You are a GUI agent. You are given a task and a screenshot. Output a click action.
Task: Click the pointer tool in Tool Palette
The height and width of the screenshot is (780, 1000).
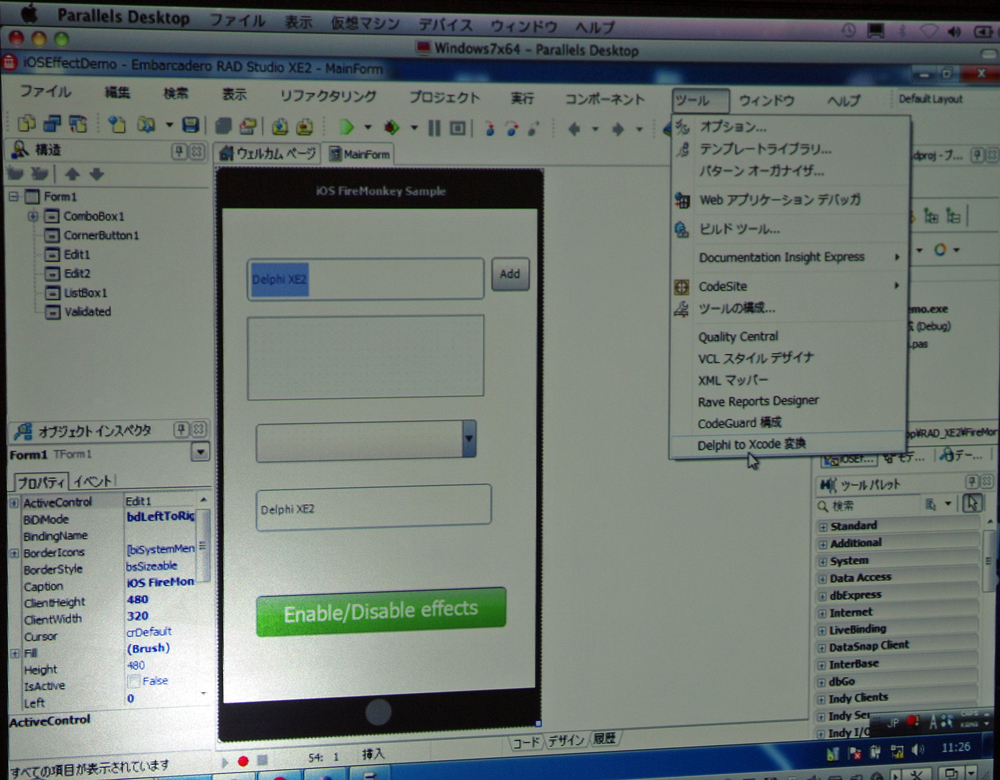click(972, 503)
